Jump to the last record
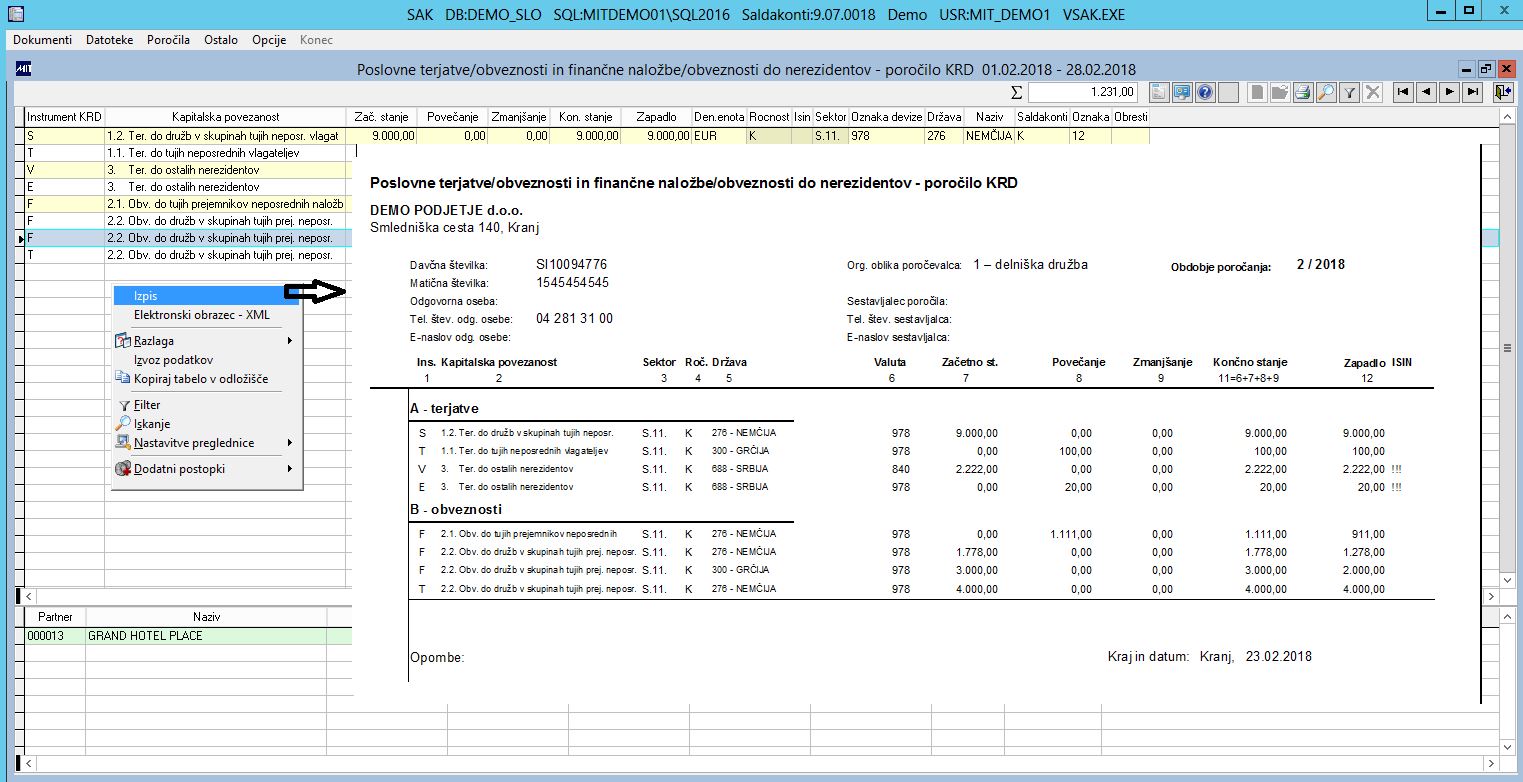 tap(1472, 92)
